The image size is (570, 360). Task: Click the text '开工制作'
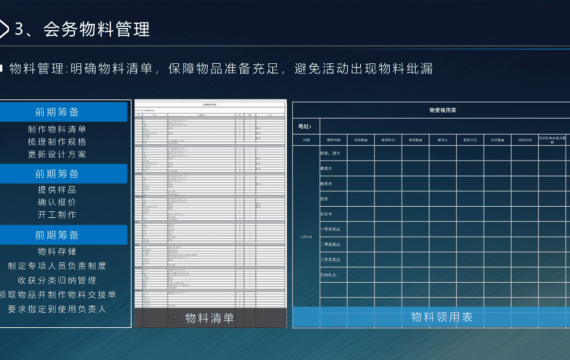coord(57,215)
